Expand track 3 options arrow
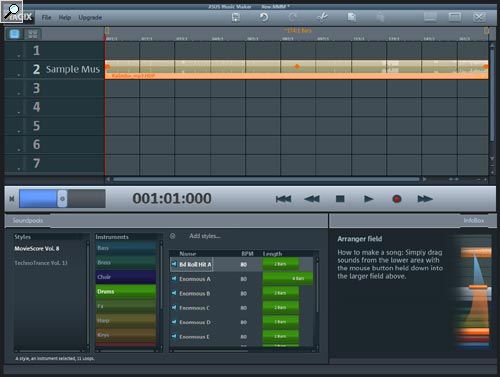 pos(19,94)
